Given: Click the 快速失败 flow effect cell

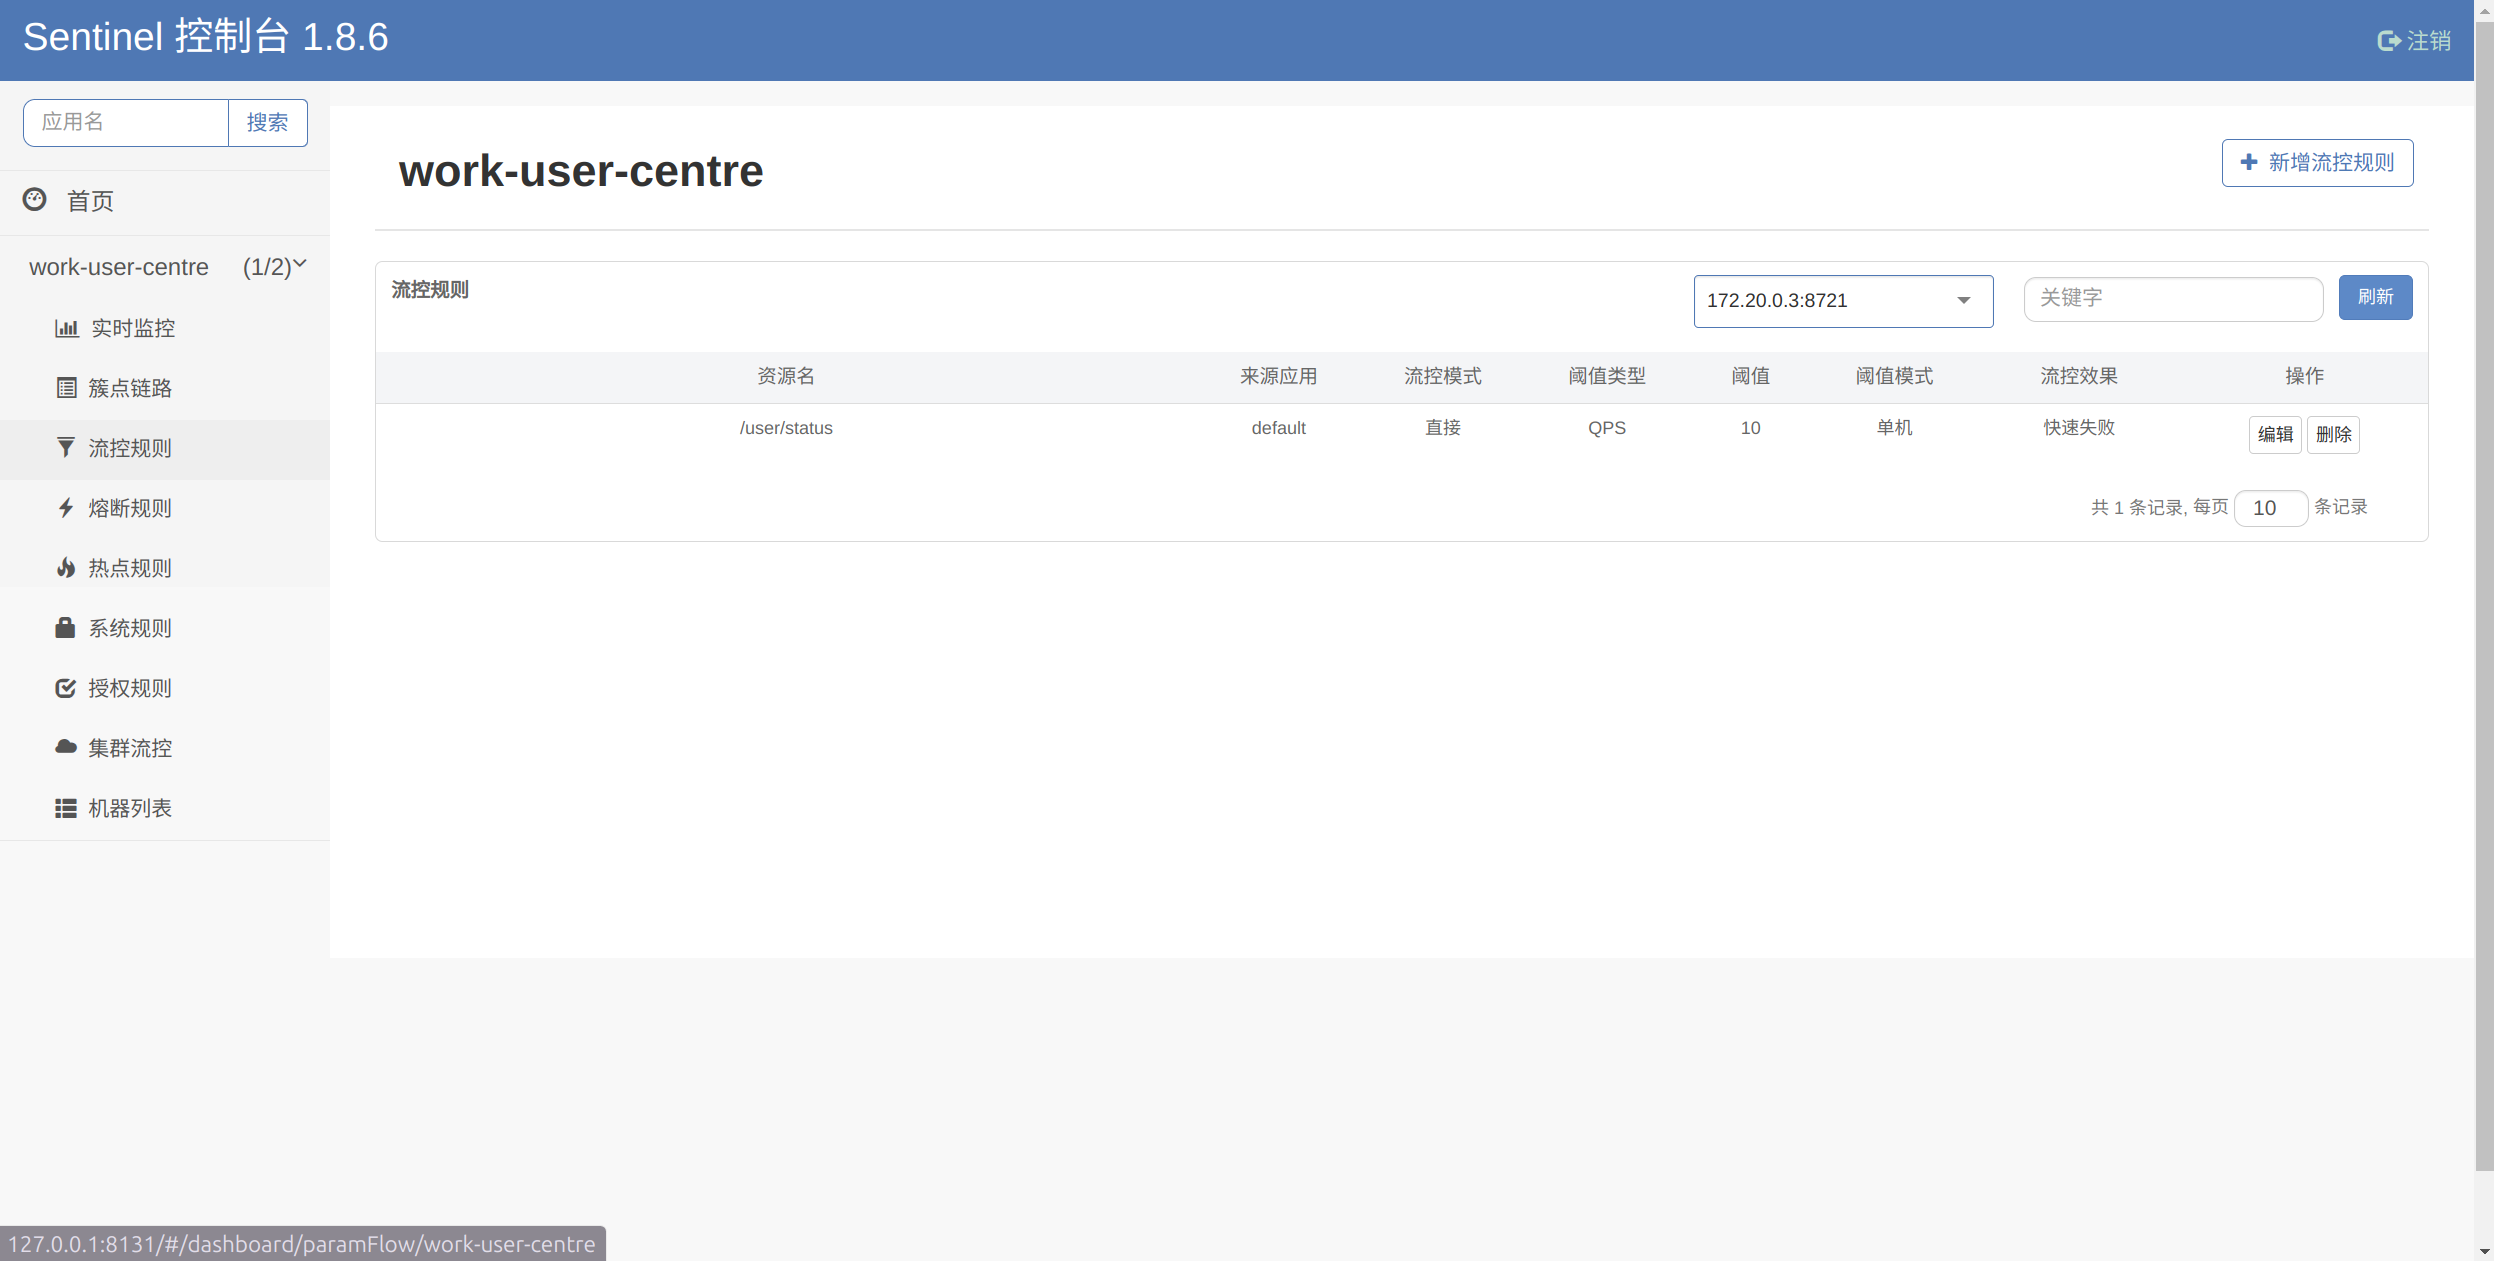Looking at the screenshot, I should pyautogui.click(x=2078, y=428).
